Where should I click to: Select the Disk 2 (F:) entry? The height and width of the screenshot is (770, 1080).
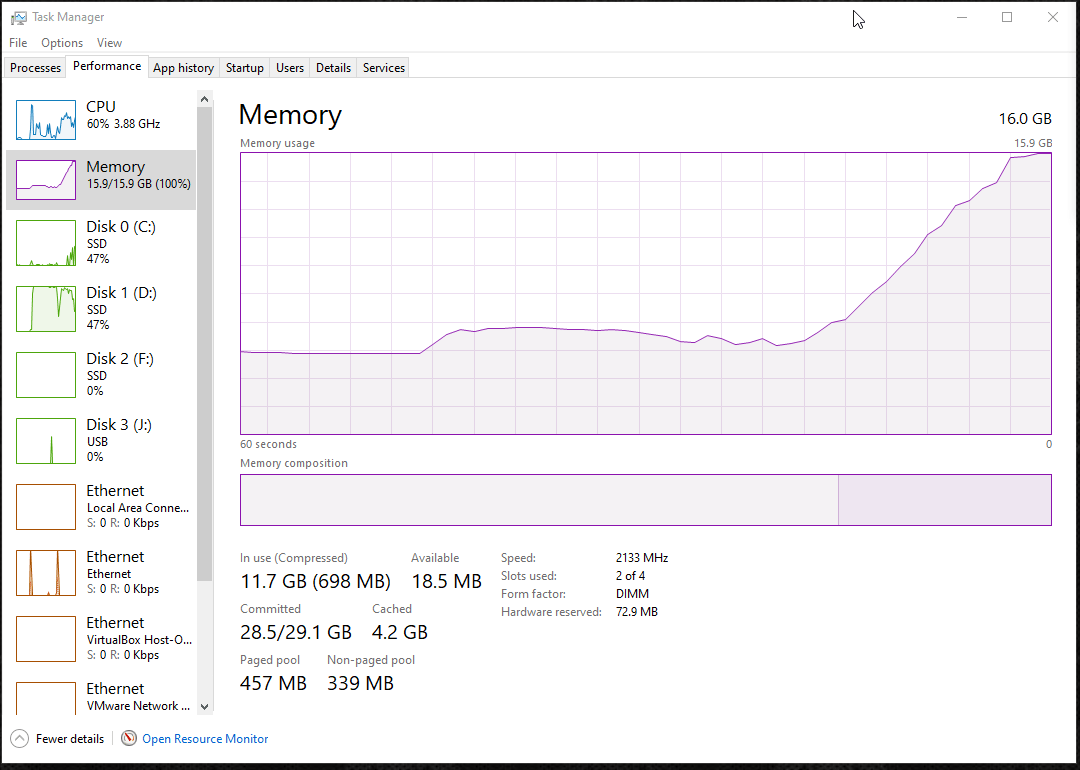pos(100,374)
